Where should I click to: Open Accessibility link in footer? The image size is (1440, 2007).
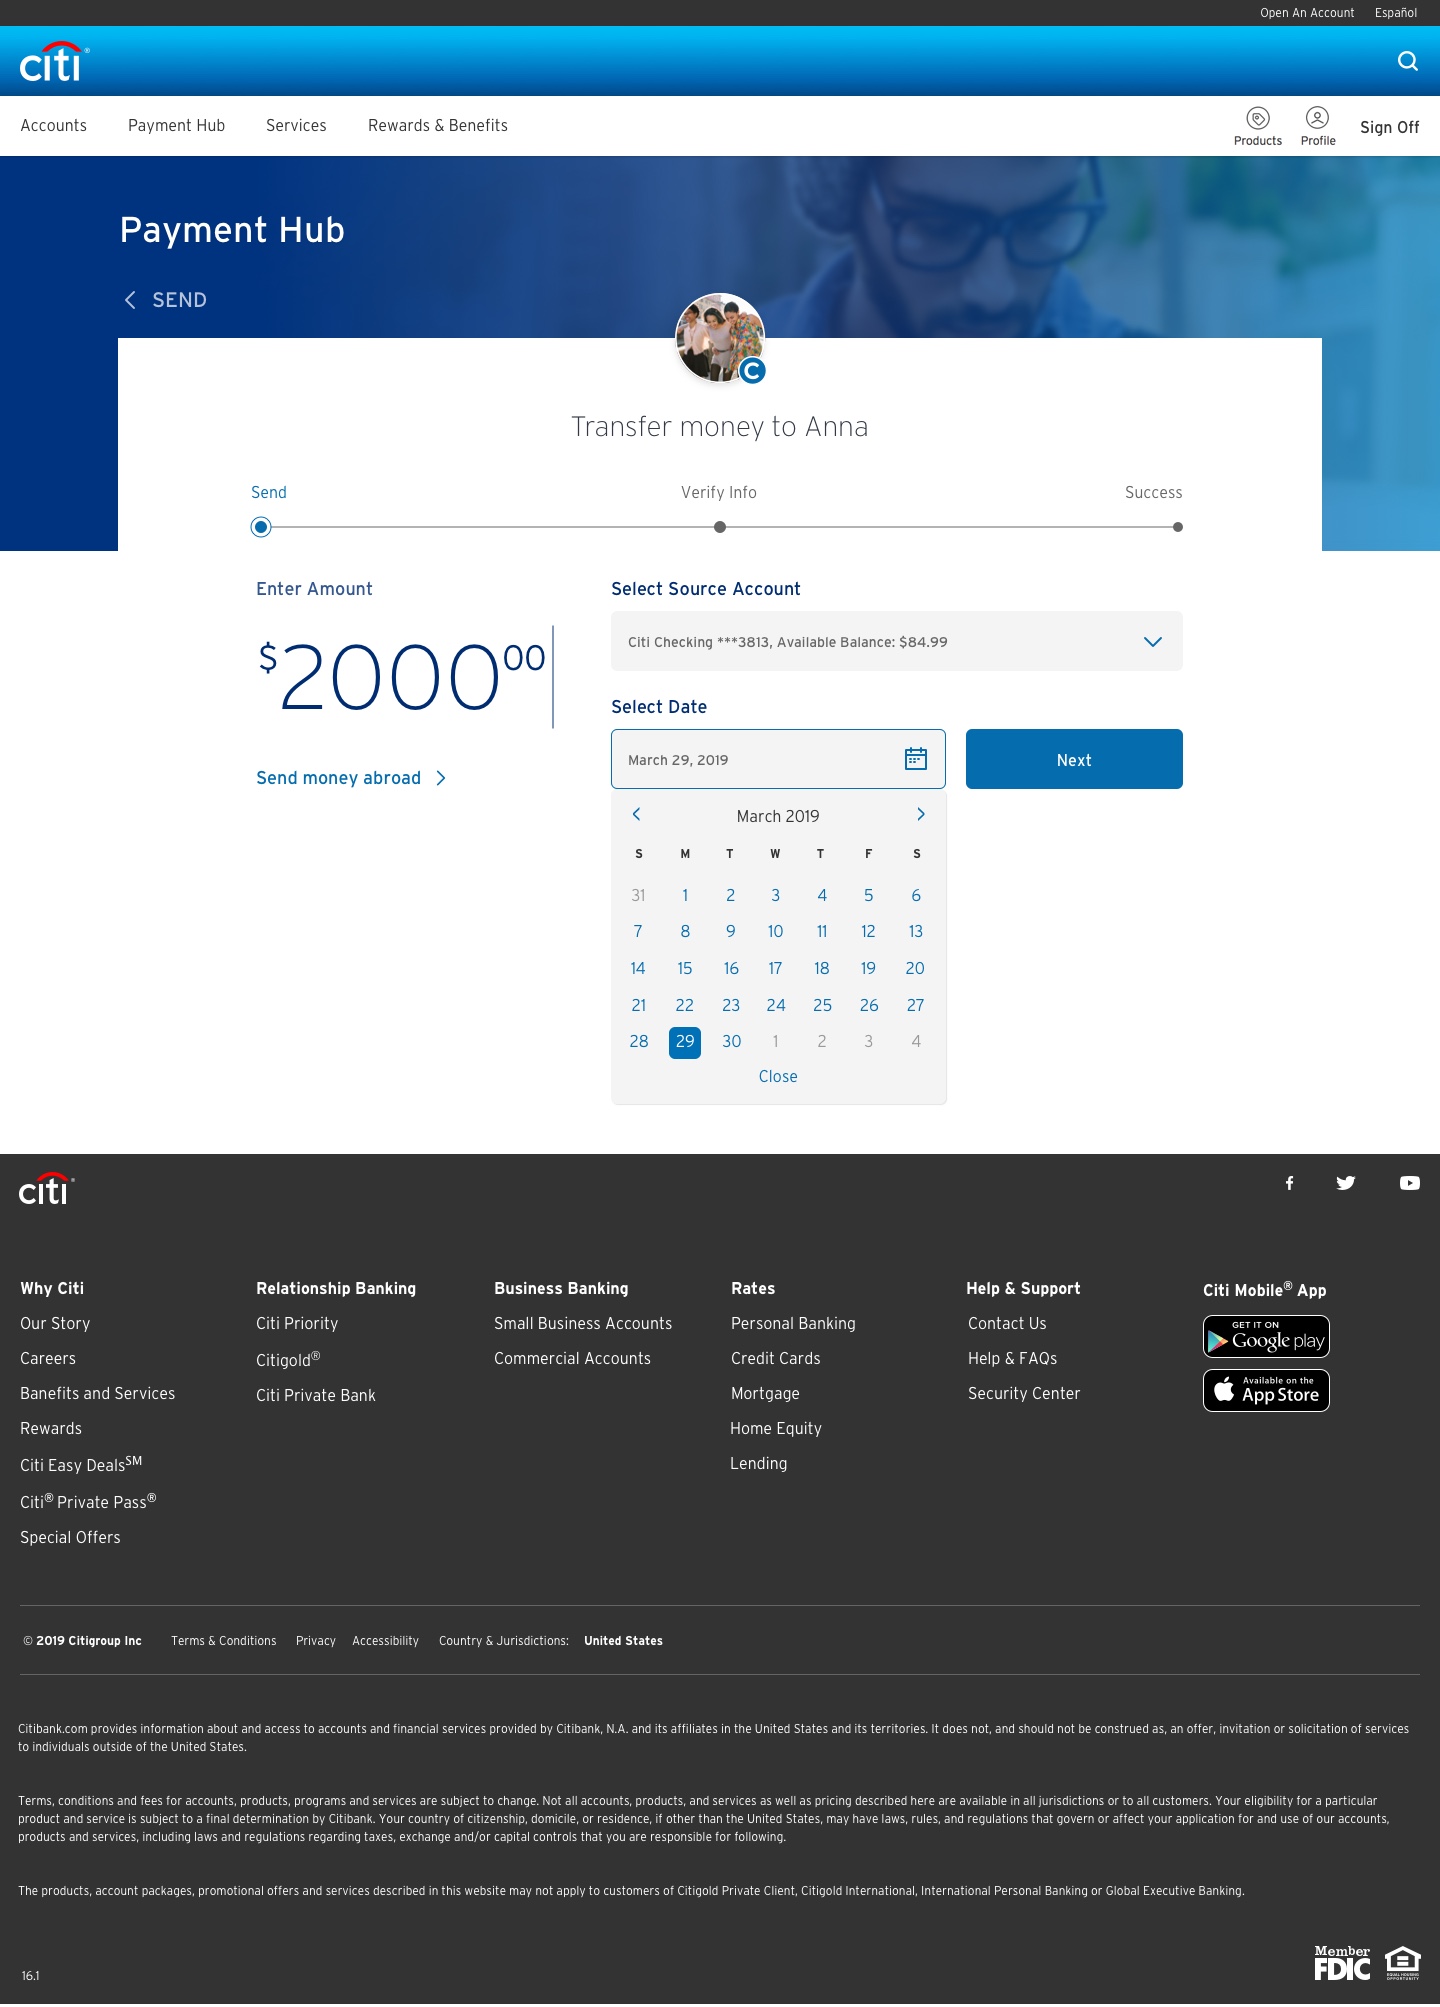coord(385,1641)
